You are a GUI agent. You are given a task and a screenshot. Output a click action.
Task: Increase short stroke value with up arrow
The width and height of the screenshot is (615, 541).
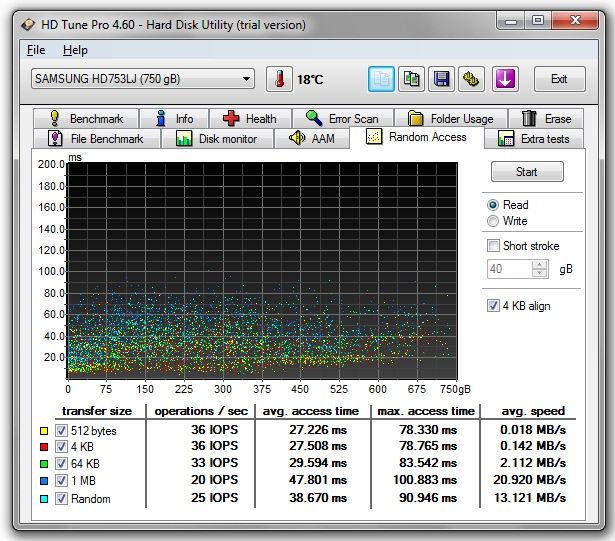[x=540, y=264]
